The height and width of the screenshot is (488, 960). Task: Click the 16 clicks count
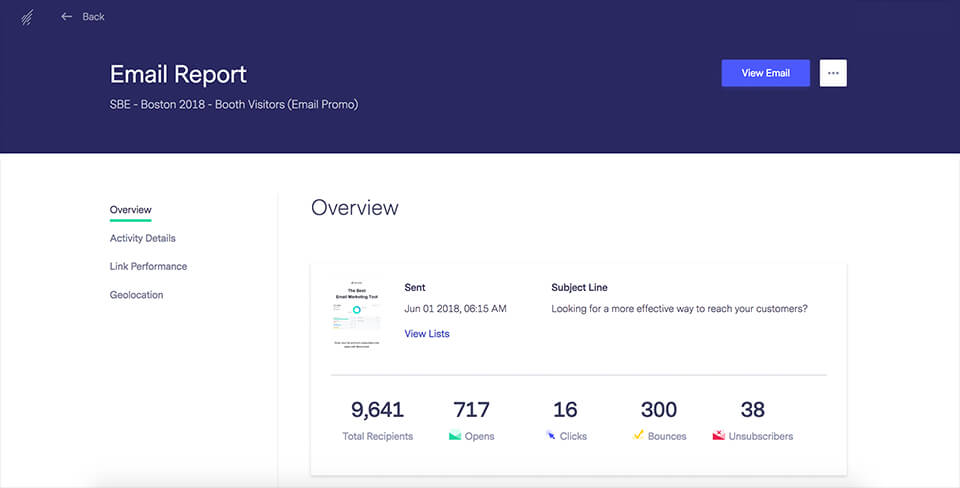565,410
